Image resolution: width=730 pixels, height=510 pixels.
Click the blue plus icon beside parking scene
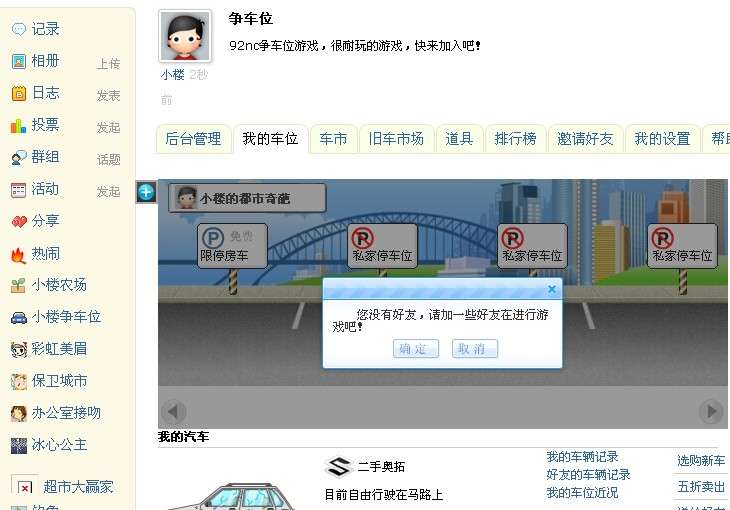click(146, 192)
